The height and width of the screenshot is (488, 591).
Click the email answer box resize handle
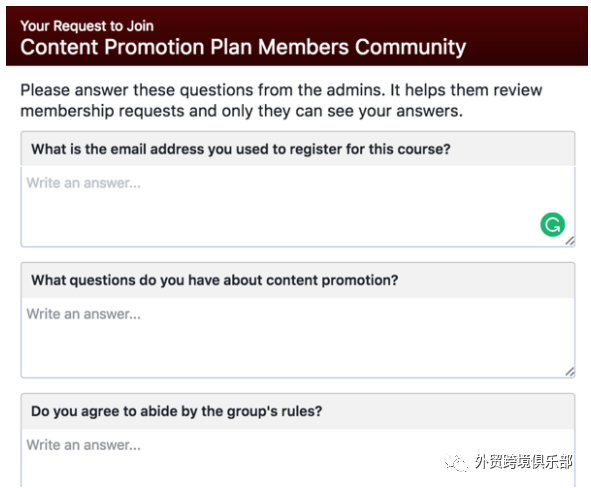click(570, 240)
